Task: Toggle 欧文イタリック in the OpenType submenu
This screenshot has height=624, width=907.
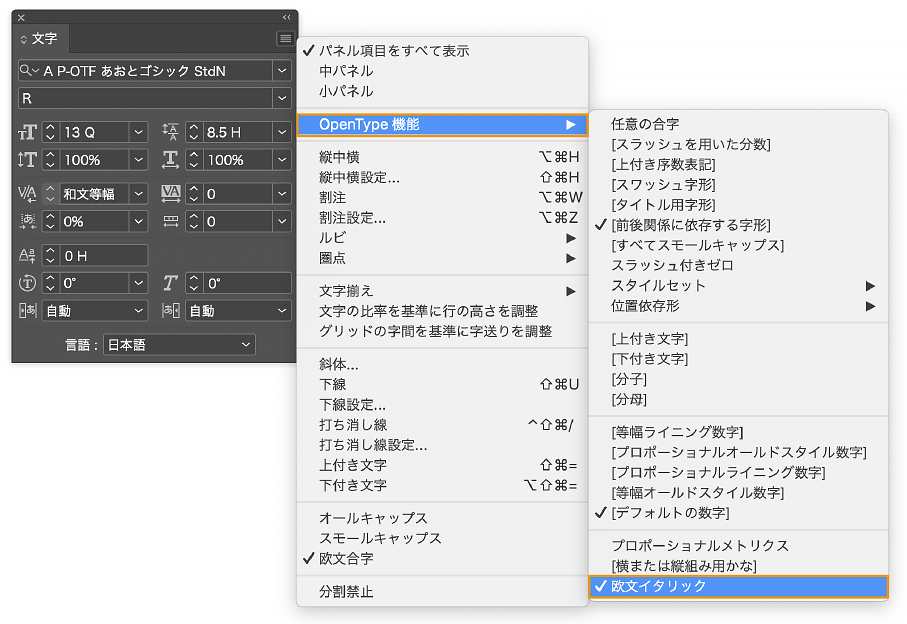Action: point(659,586)
